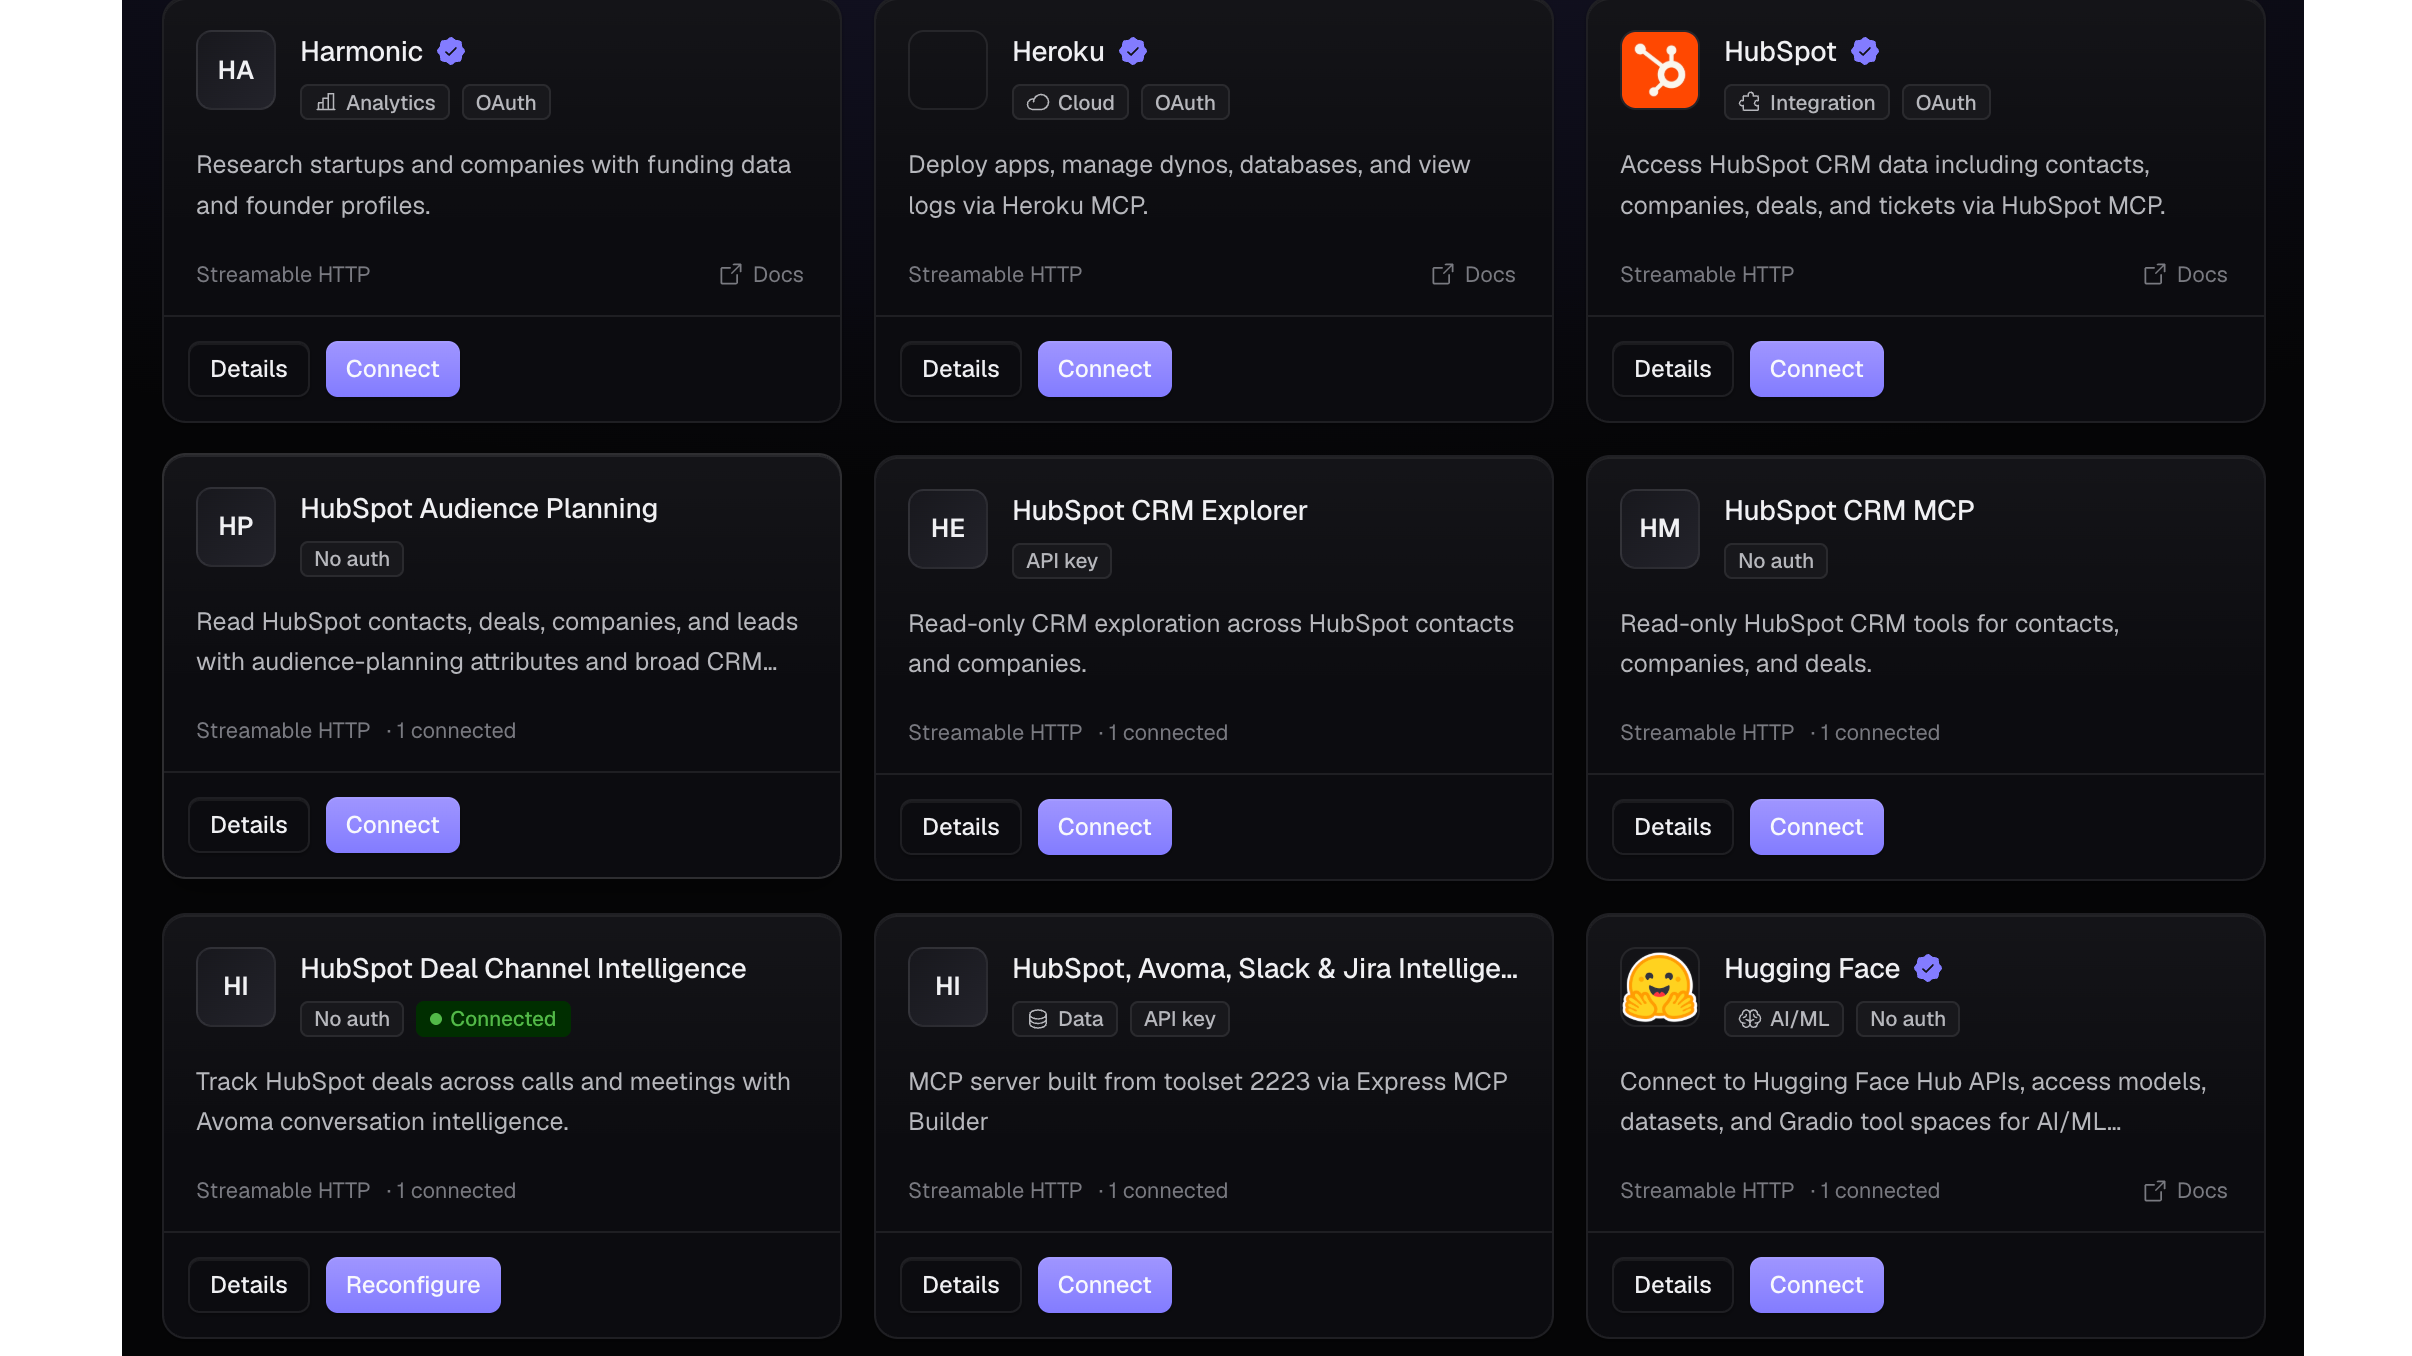Screen dimensions: 2412x1356
Task: Click the Heroku card title
Action: pos(1058,51)
